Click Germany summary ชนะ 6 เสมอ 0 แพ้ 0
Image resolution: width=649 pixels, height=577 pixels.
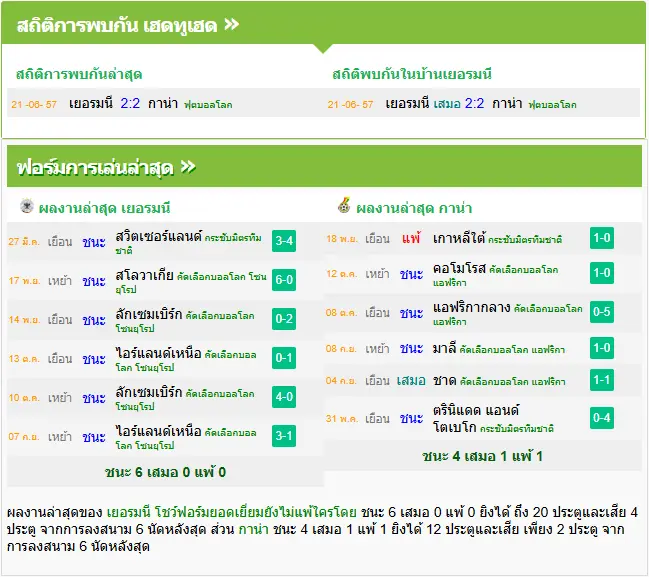(165, 472)
